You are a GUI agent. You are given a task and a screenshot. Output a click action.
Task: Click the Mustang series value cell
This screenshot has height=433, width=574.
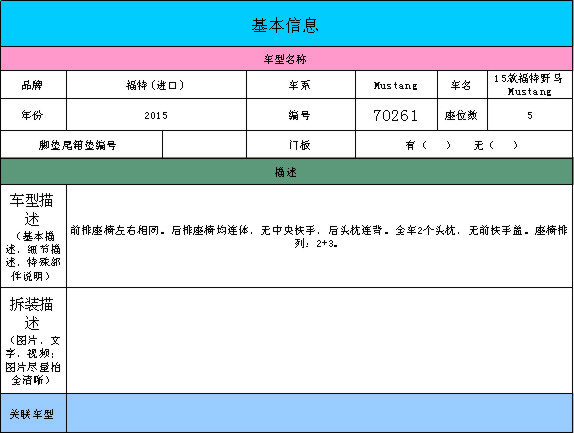(396, 85)
